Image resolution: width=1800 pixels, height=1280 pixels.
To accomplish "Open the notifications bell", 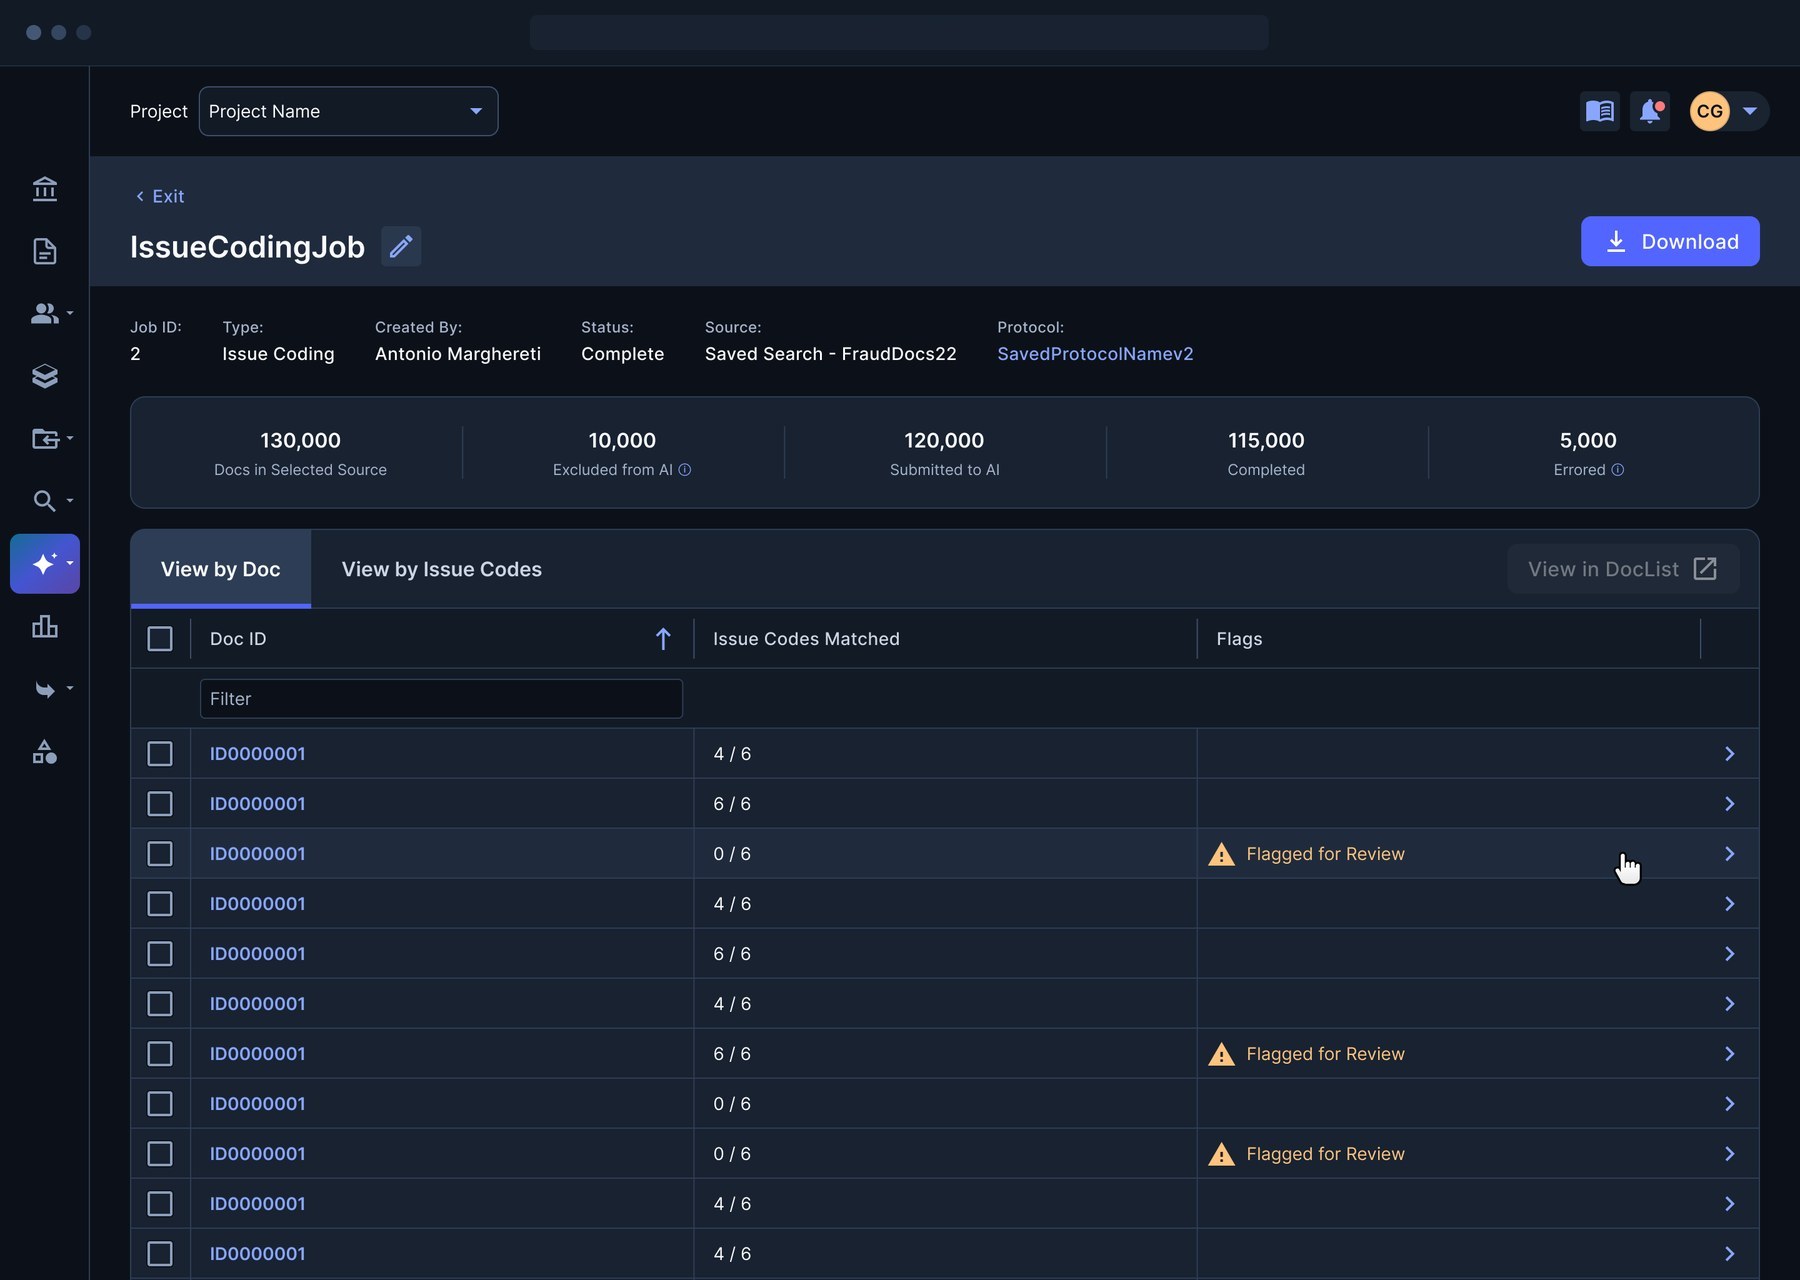I will pos(1650,111).
